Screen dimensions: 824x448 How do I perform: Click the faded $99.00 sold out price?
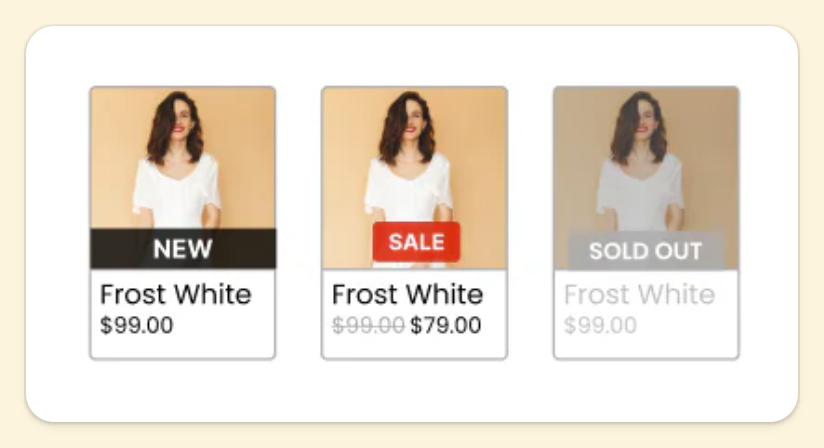[x=600, y=325]
